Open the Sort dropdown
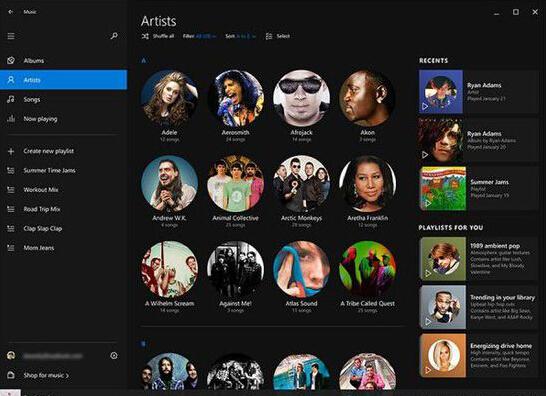Viewport: 546px width, 396px height. coord(240,36)
